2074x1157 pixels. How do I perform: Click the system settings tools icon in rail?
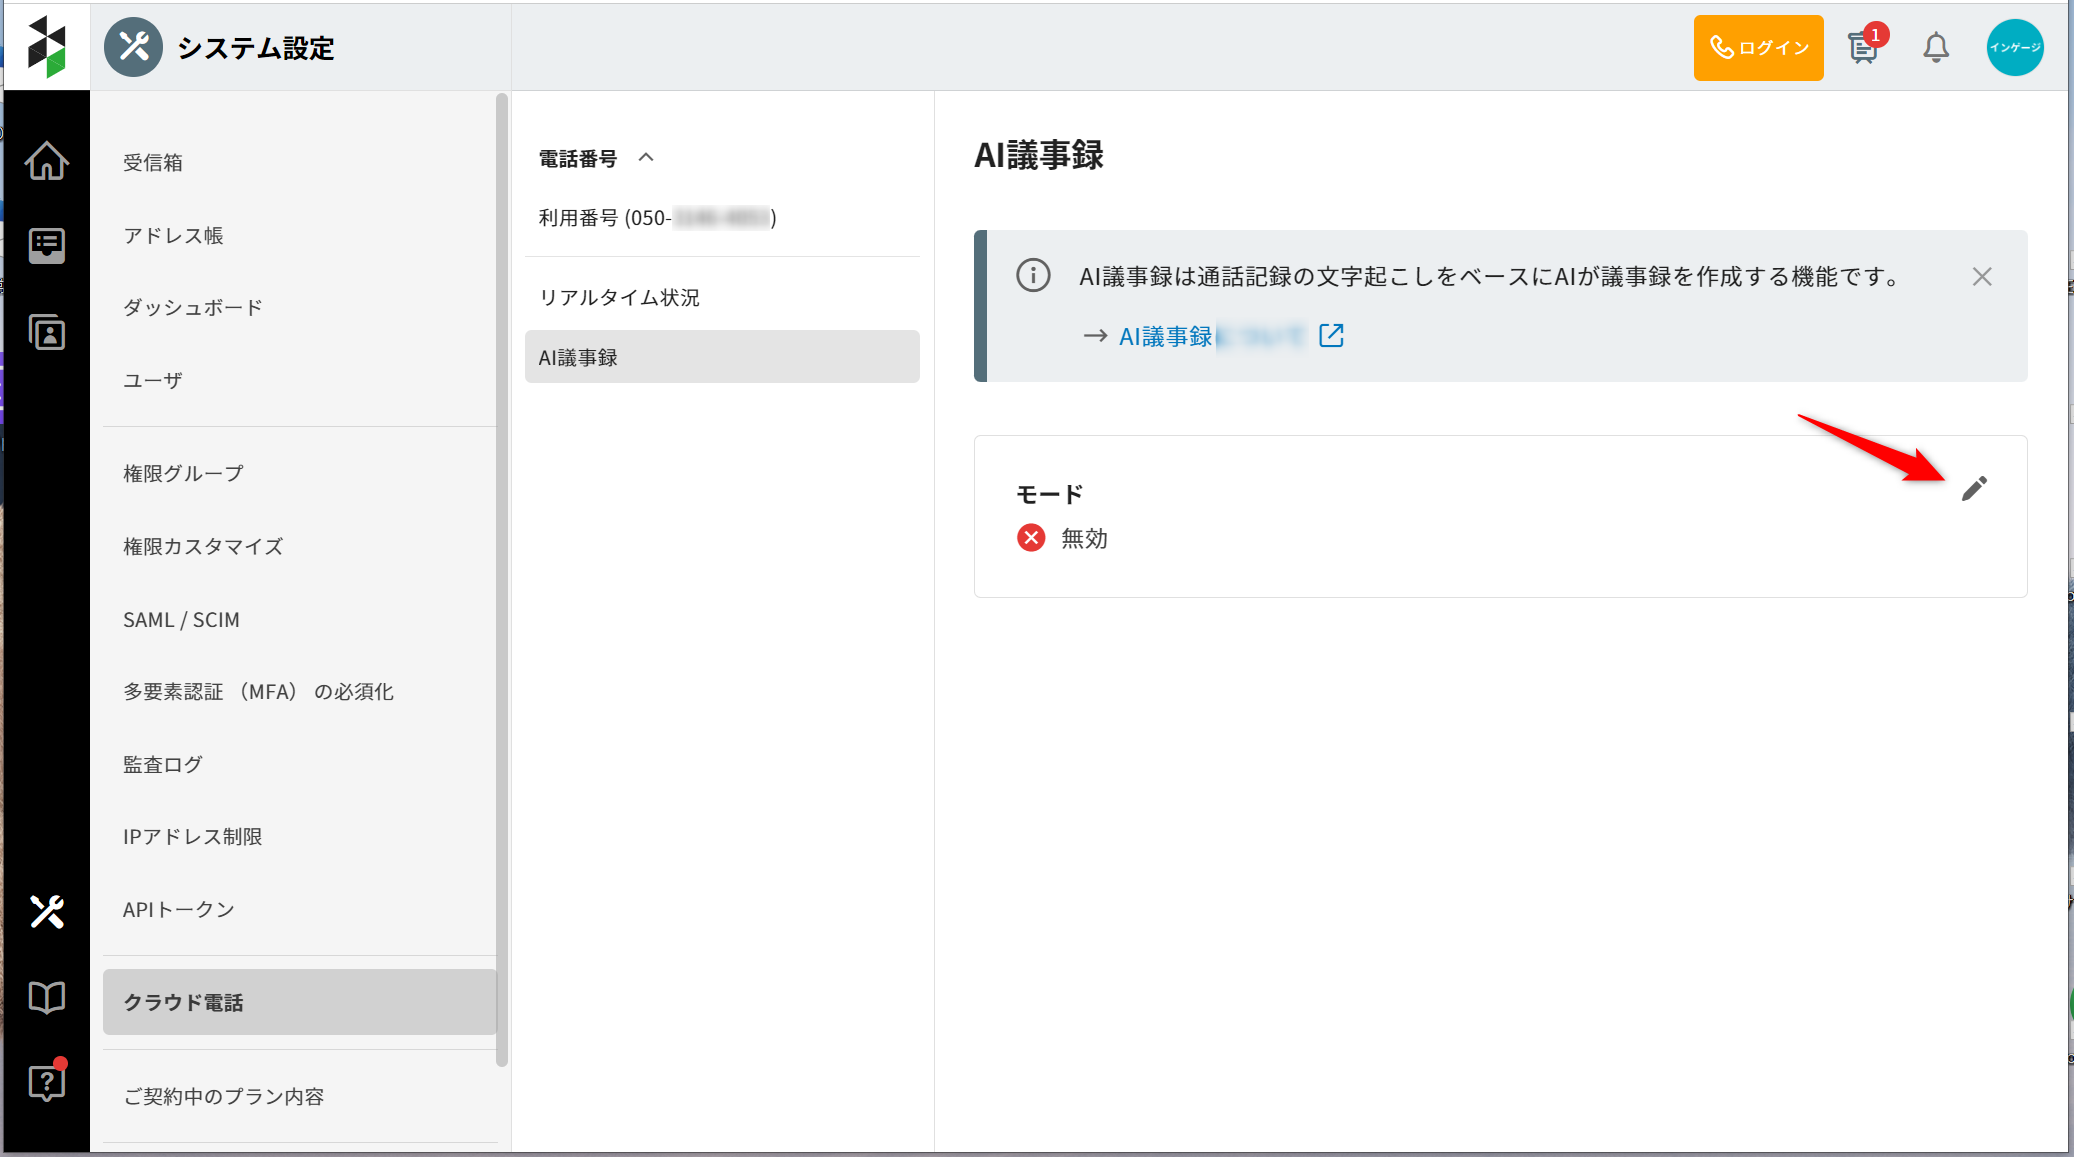[x=47, y=911]
